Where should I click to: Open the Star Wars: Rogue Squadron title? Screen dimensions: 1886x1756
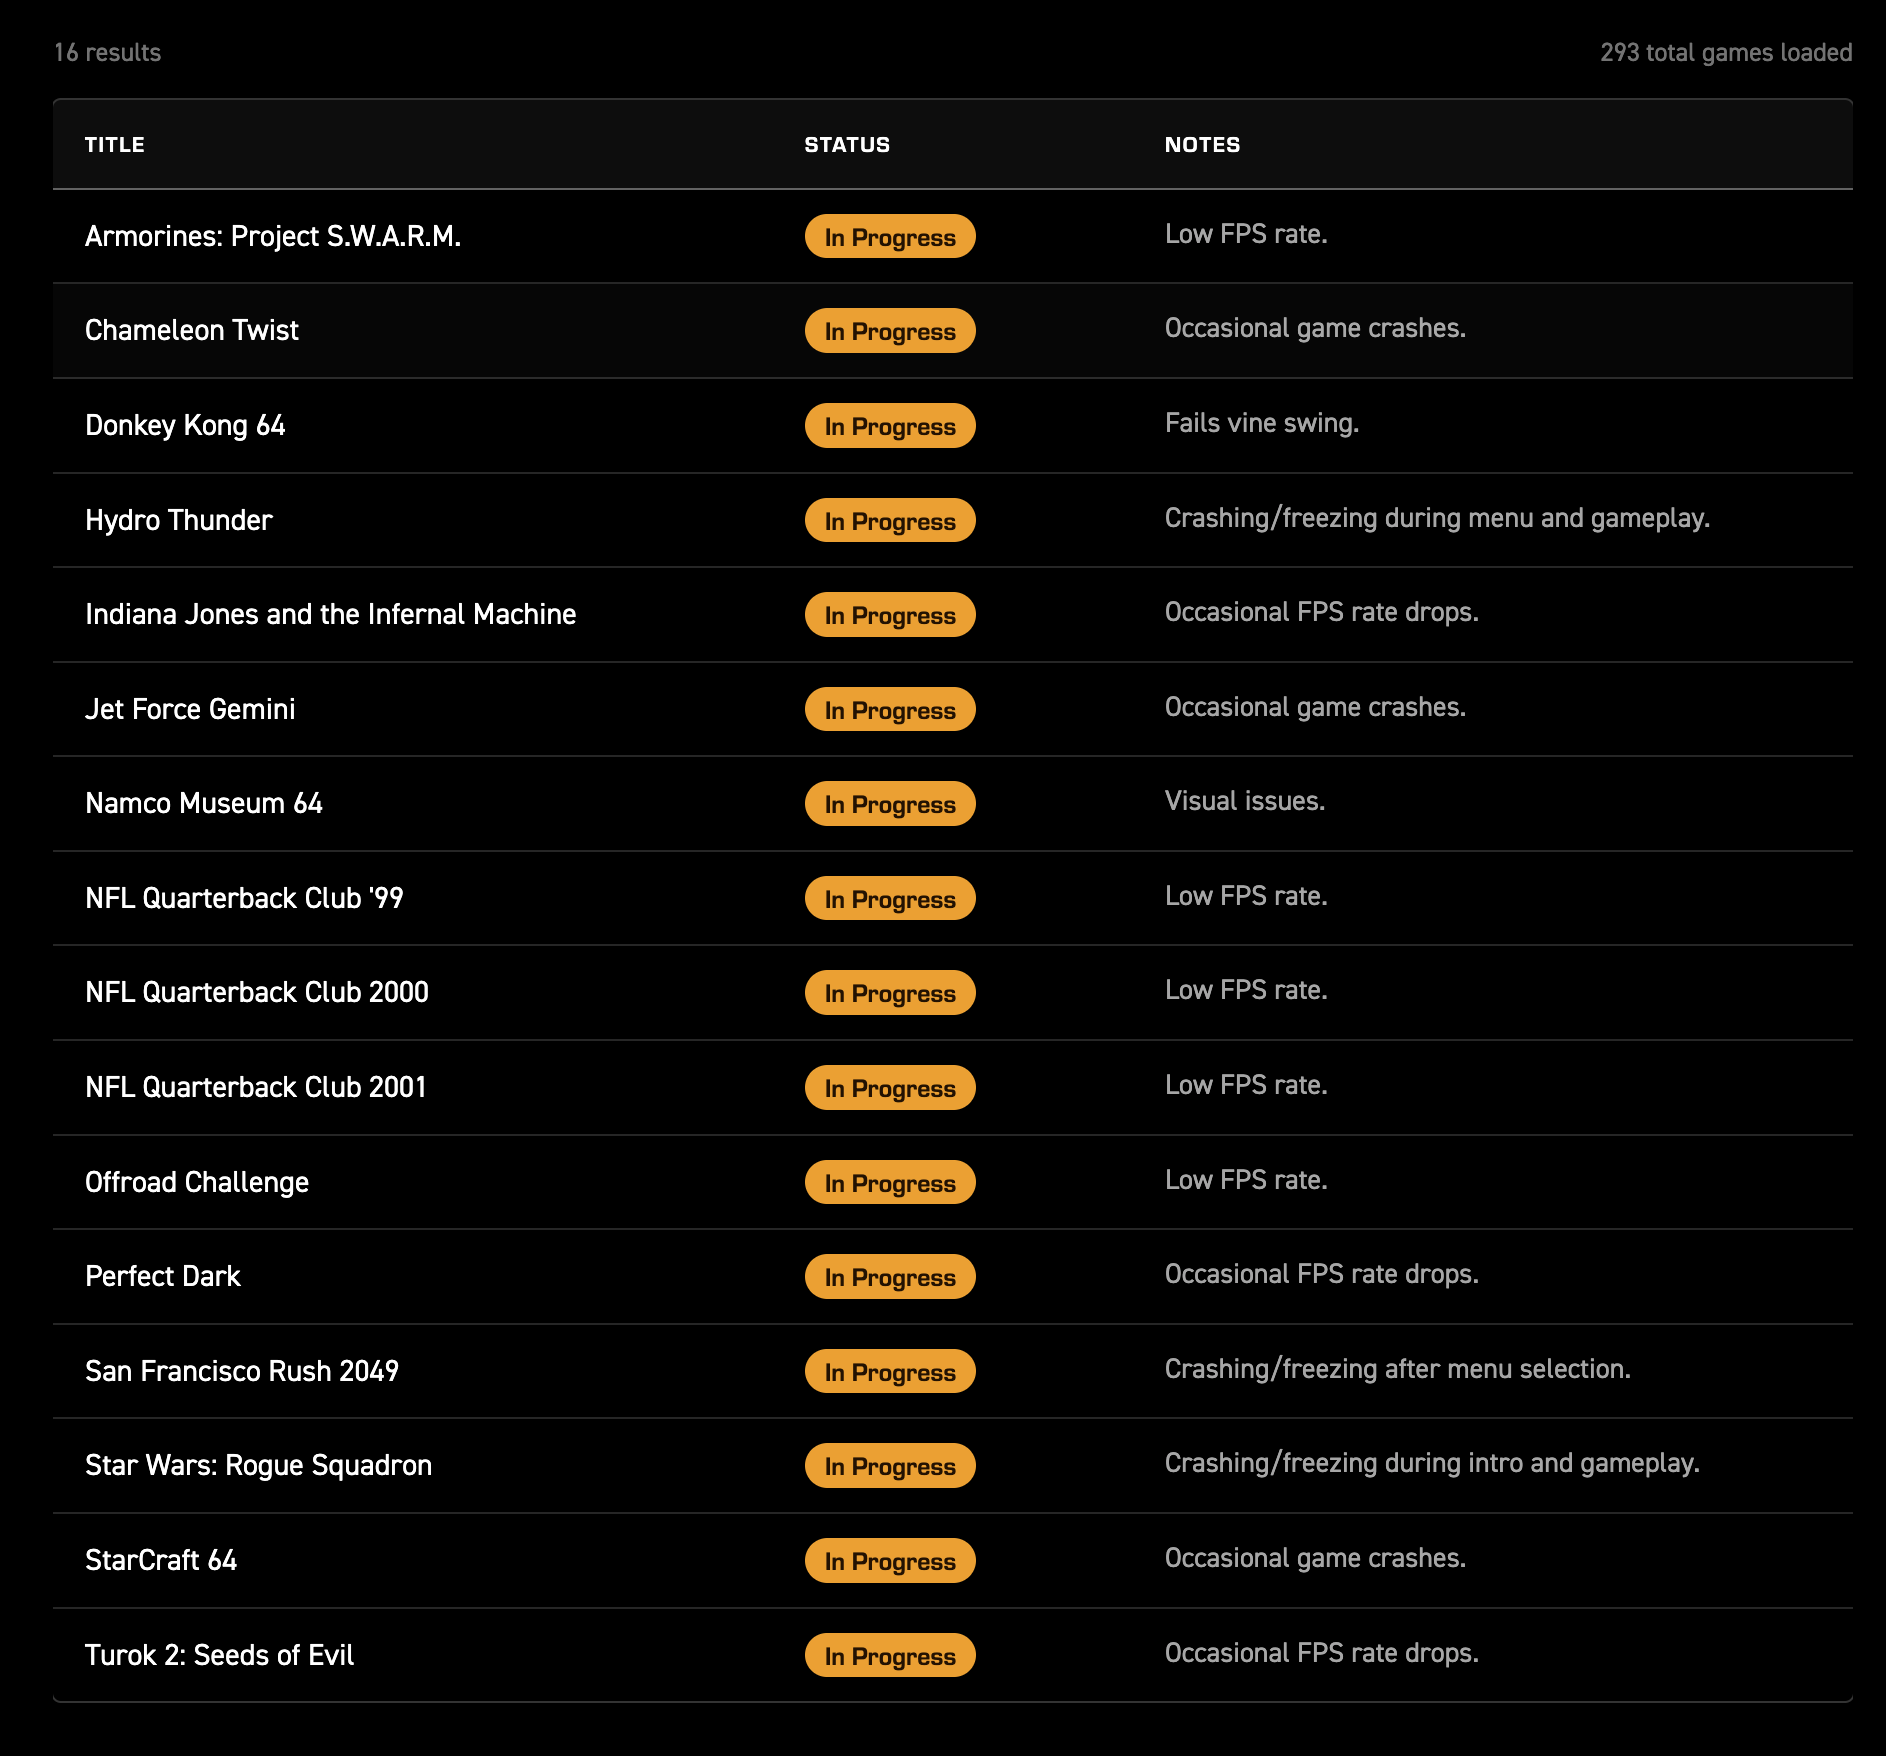click(259, 1465)
